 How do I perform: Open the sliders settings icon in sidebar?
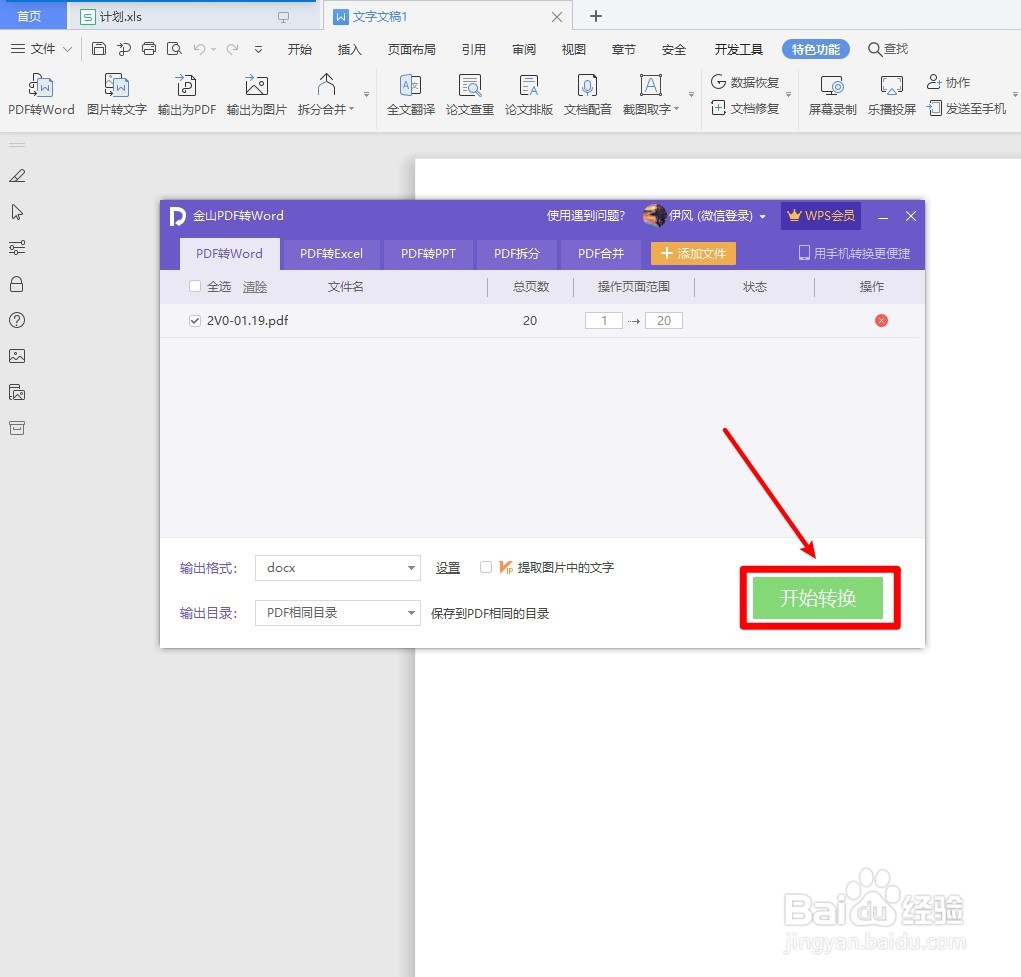(17, 248)
